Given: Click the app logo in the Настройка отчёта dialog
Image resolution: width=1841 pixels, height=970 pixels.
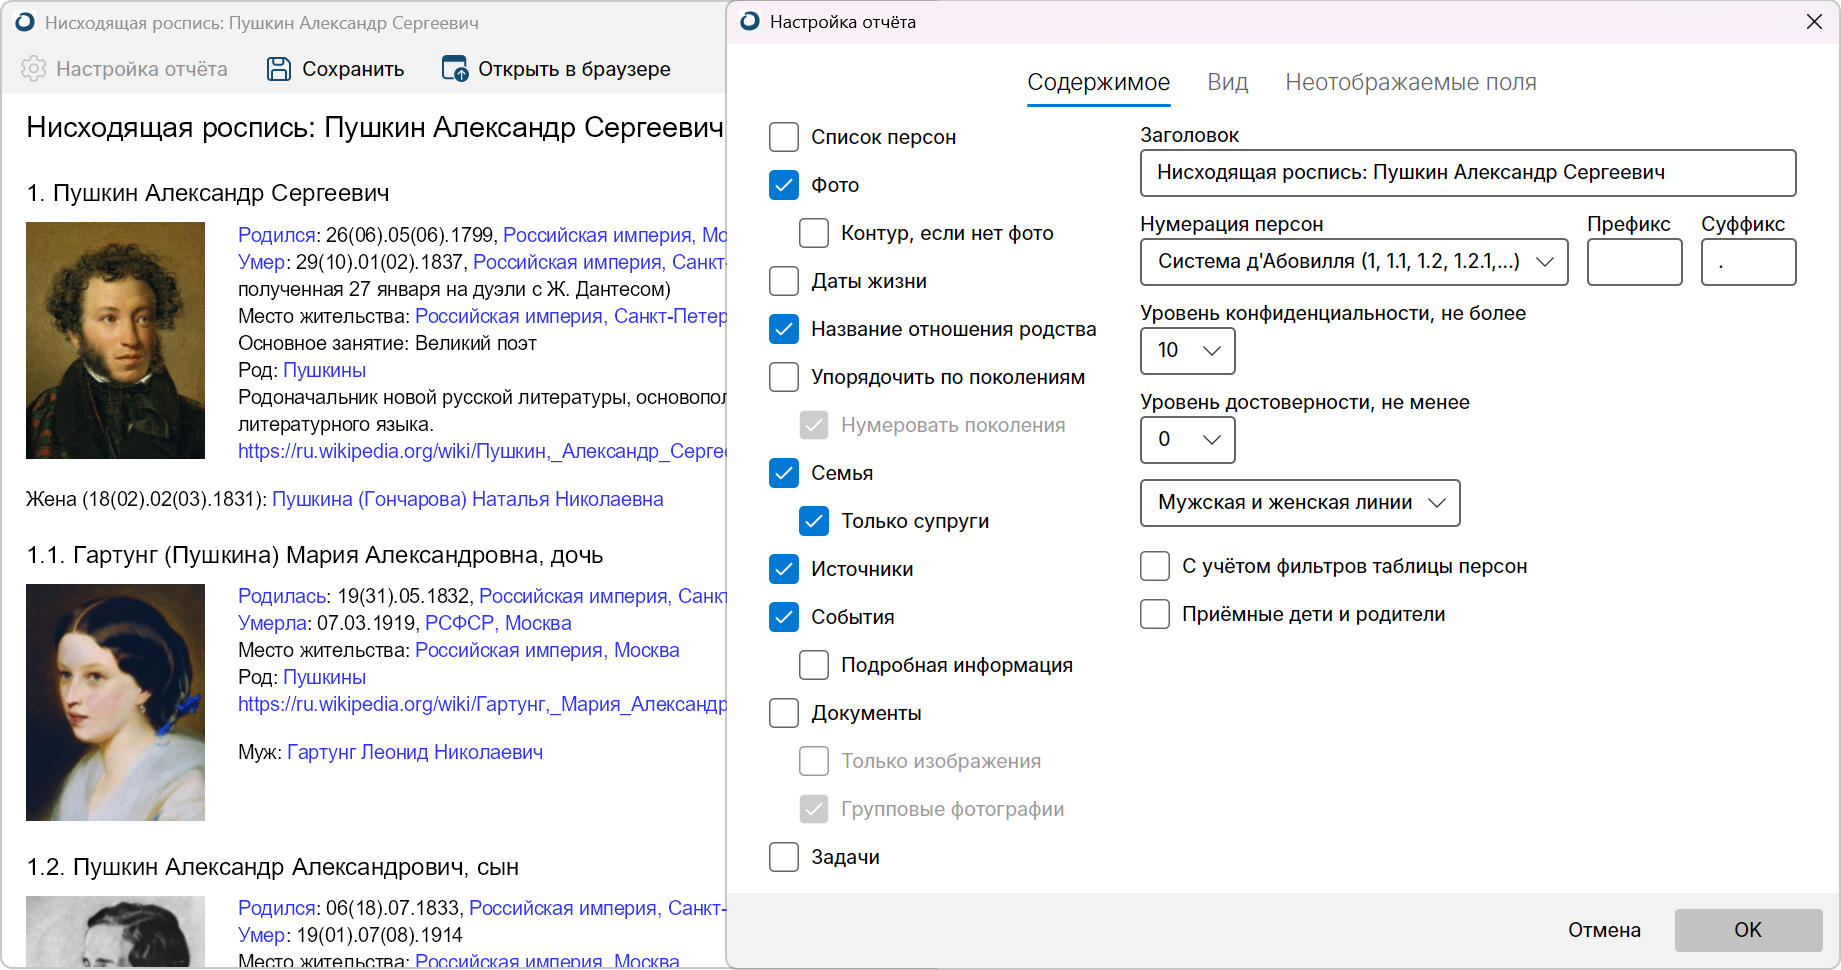Looking at the screenshot, I should coord(748,21).
